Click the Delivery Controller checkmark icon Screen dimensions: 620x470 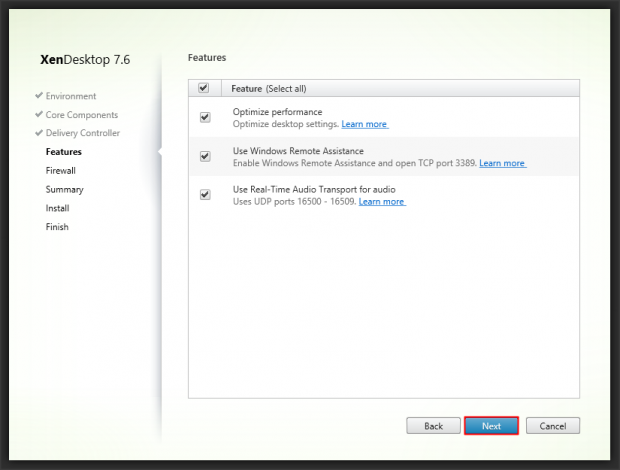tap(39, 133)
